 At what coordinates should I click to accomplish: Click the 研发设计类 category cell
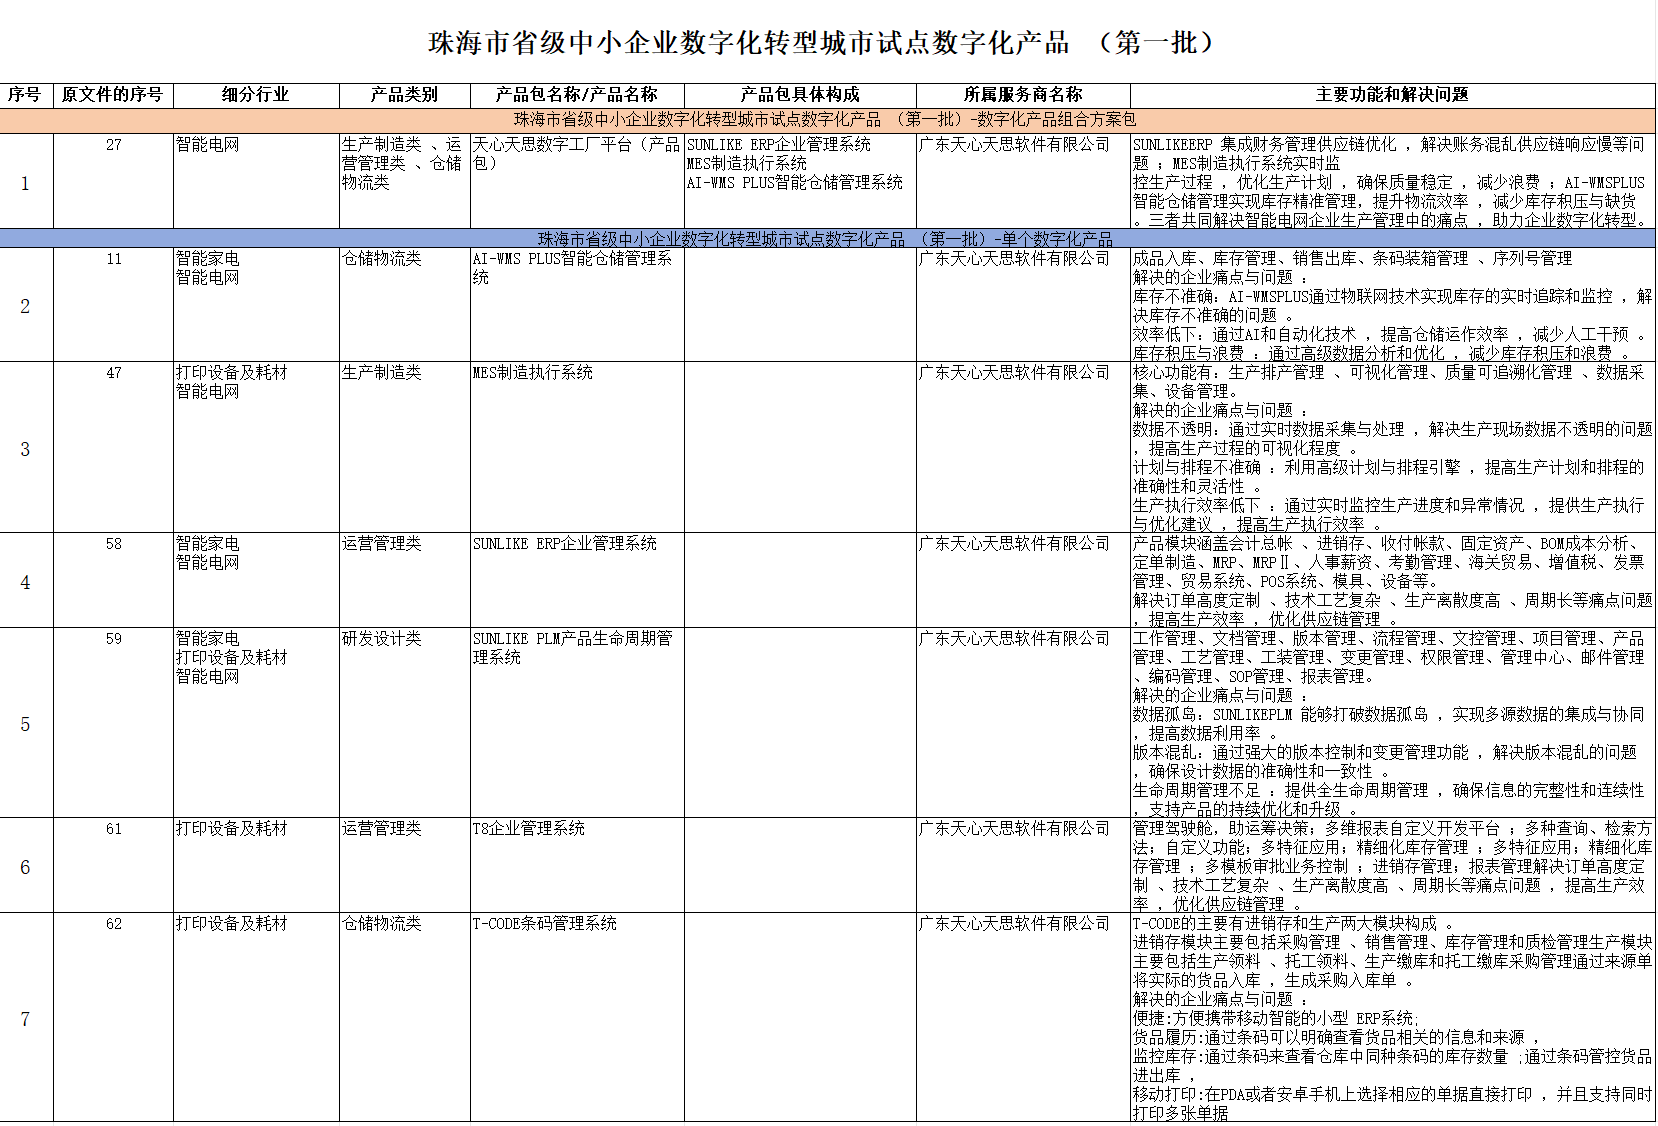(405, 722)
